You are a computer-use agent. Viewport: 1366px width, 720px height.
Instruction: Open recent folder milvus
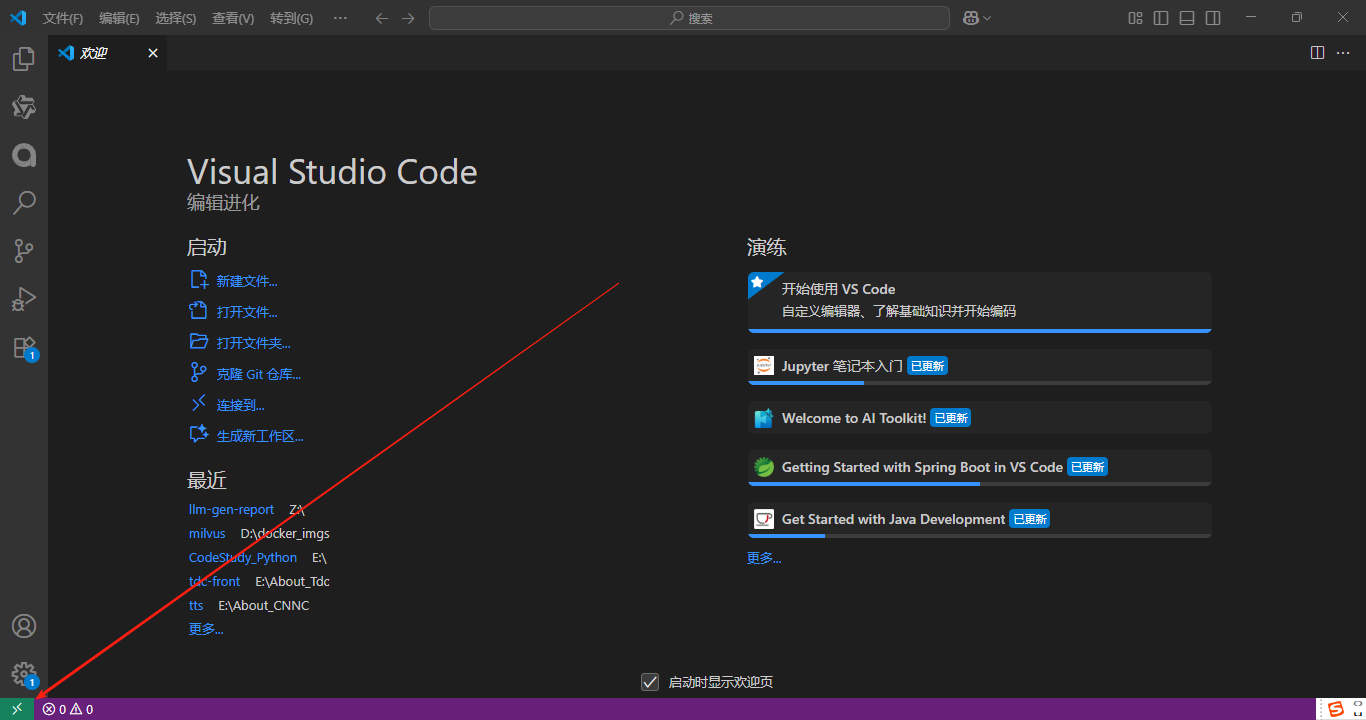click(x=207, y=534)
